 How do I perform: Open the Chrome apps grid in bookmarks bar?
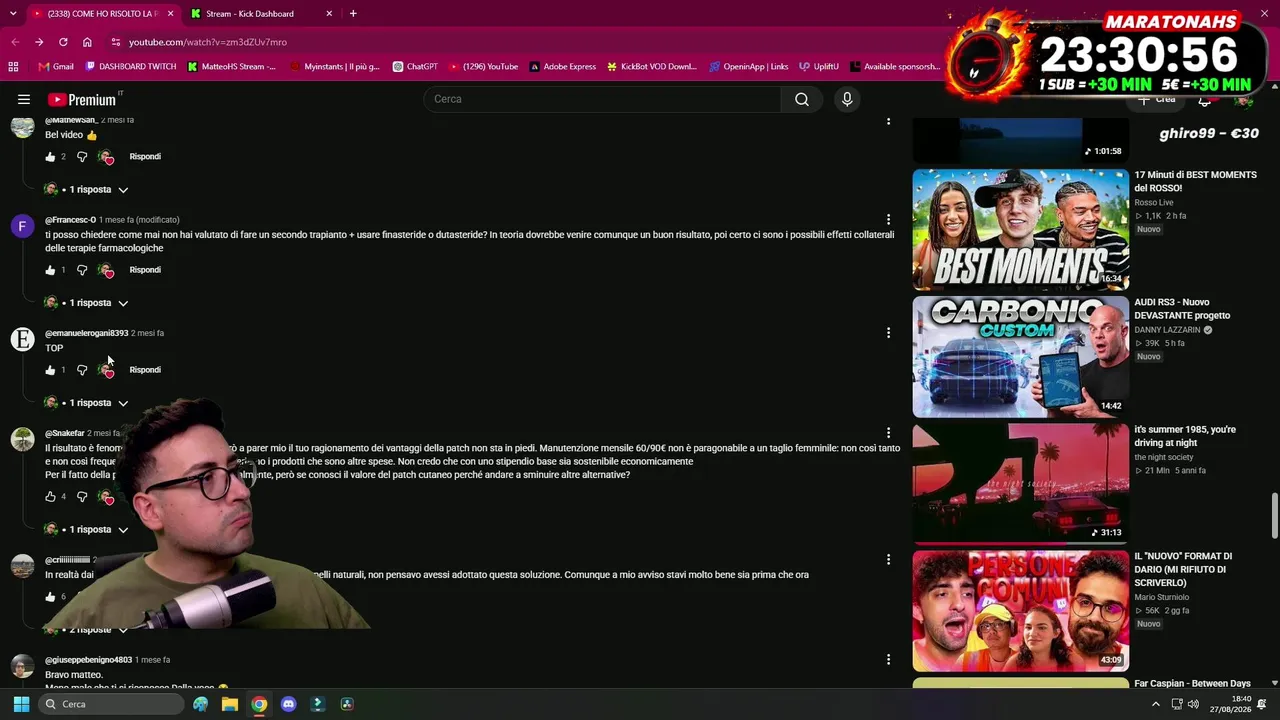pos(13,67)
